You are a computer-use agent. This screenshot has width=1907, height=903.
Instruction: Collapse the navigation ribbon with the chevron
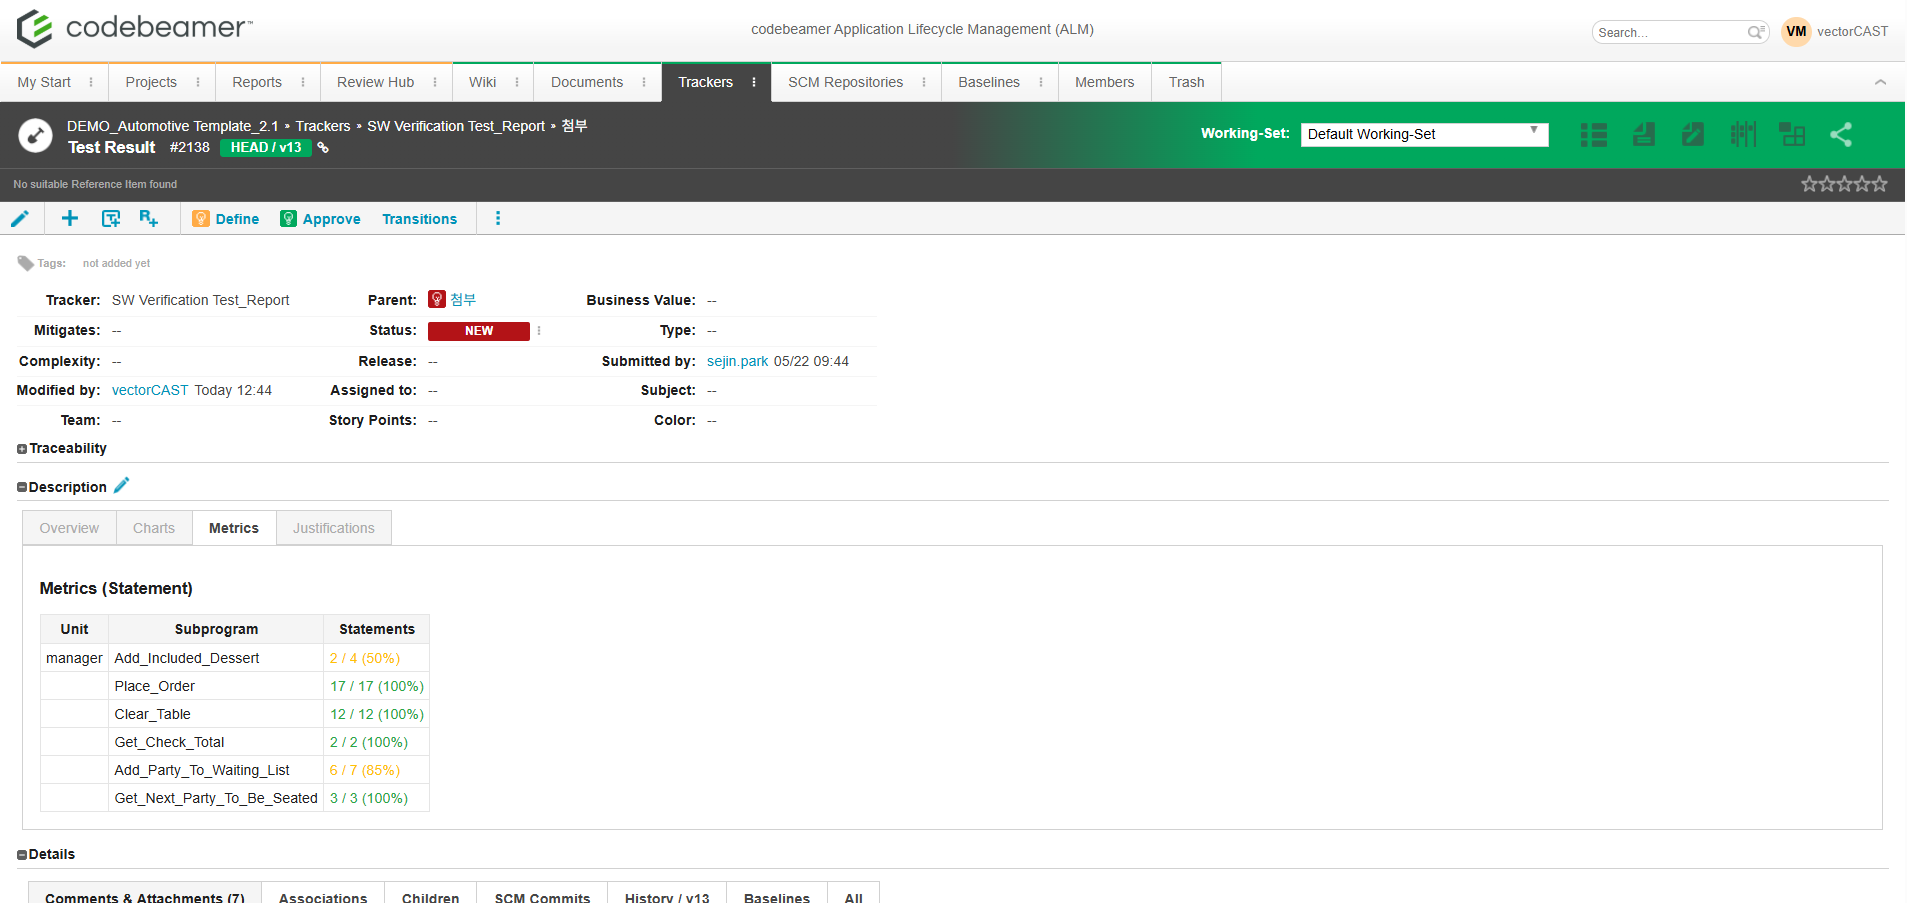tap(1881, 82)
